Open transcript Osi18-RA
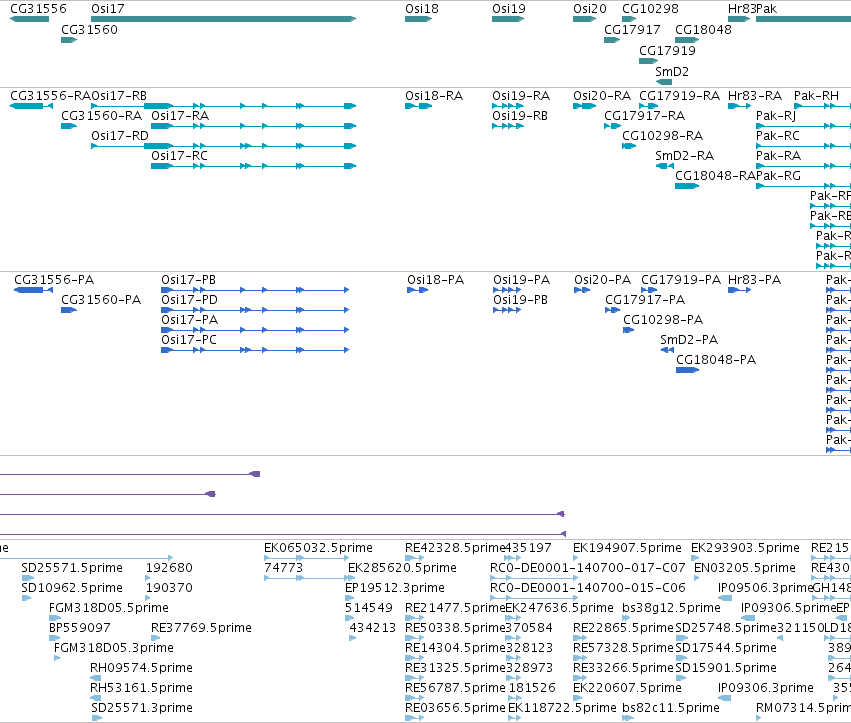Viewport: 851px width, 723px height. point(434,96)
